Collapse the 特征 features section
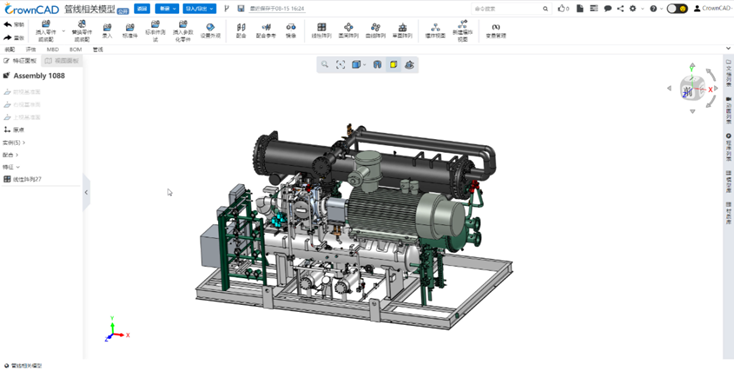 (x=11, y=167)
